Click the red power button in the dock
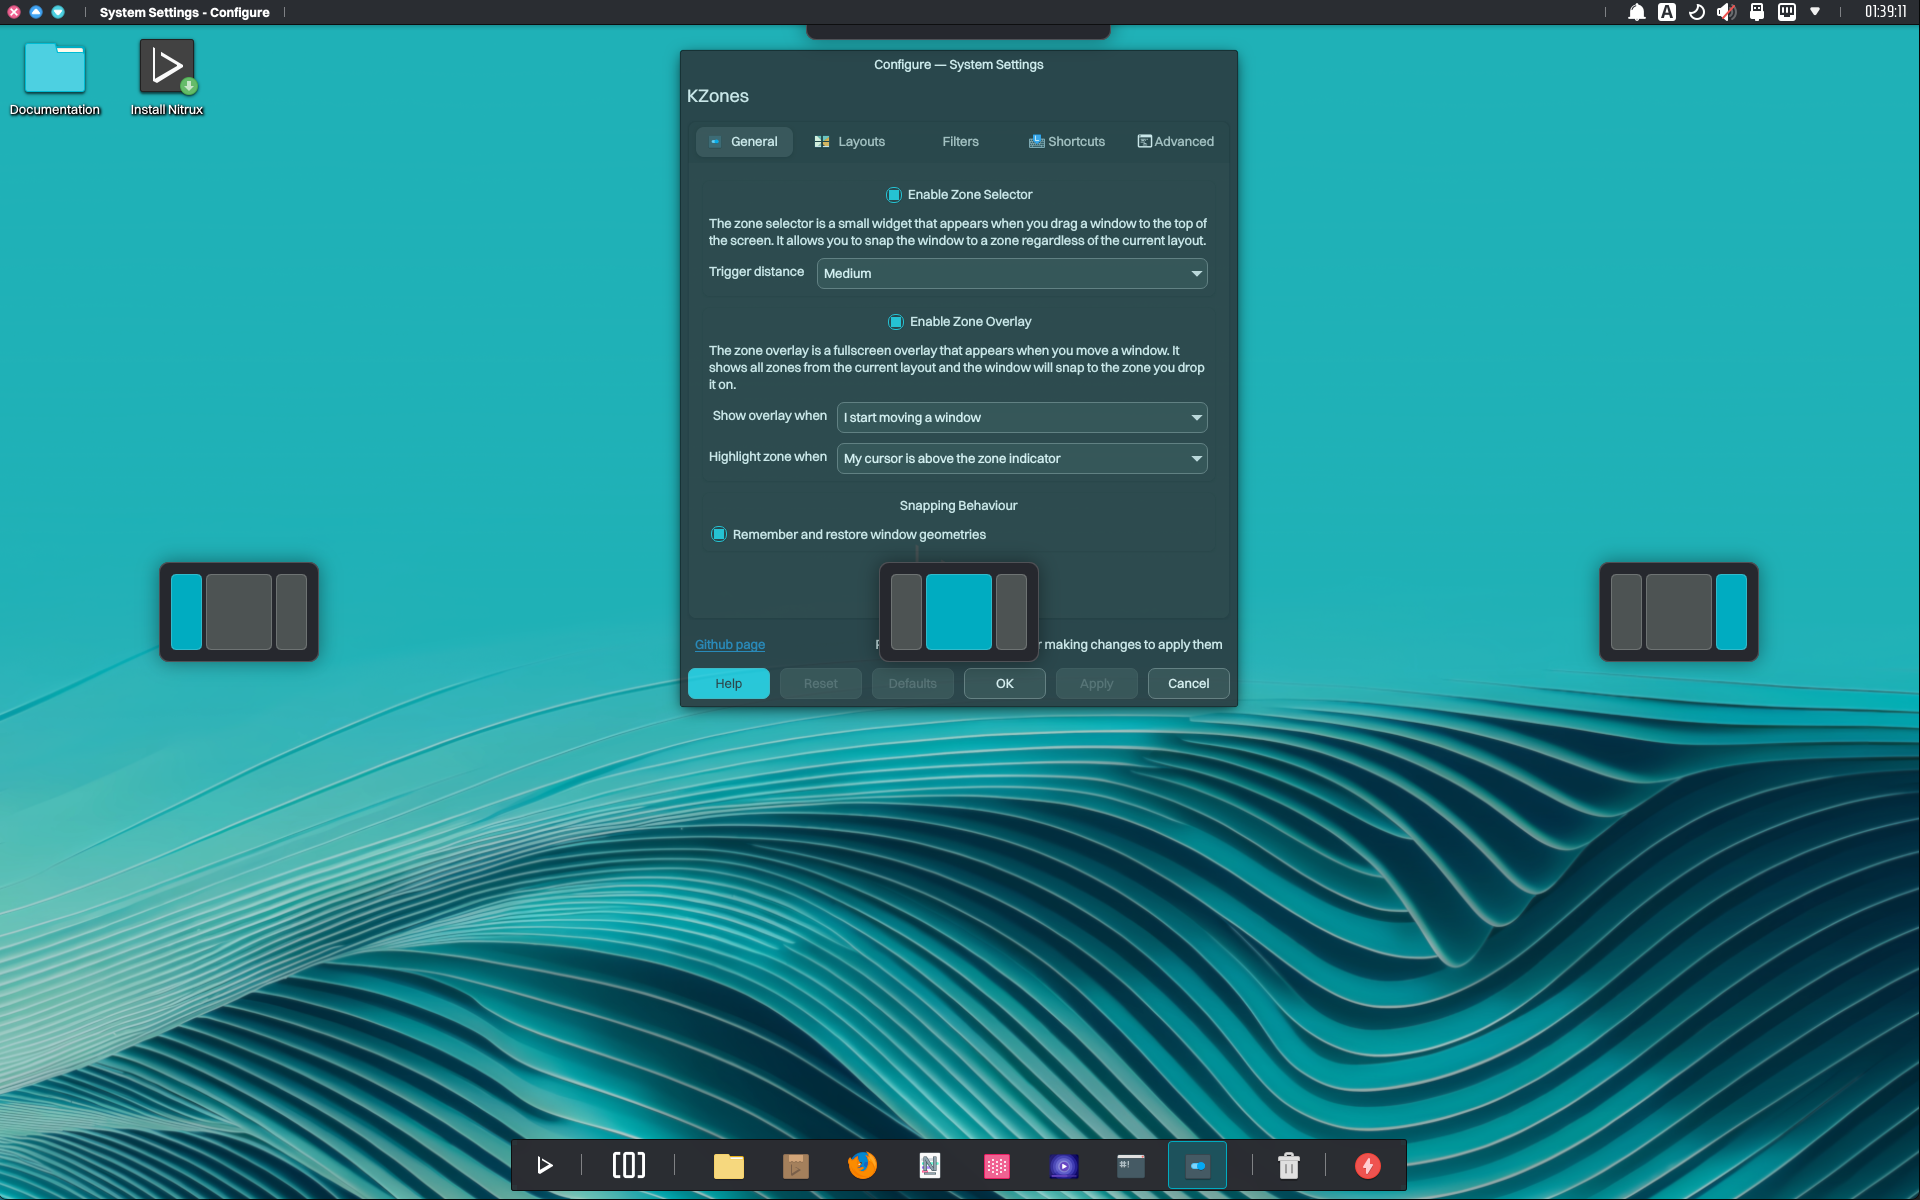 [1368, 1165]
